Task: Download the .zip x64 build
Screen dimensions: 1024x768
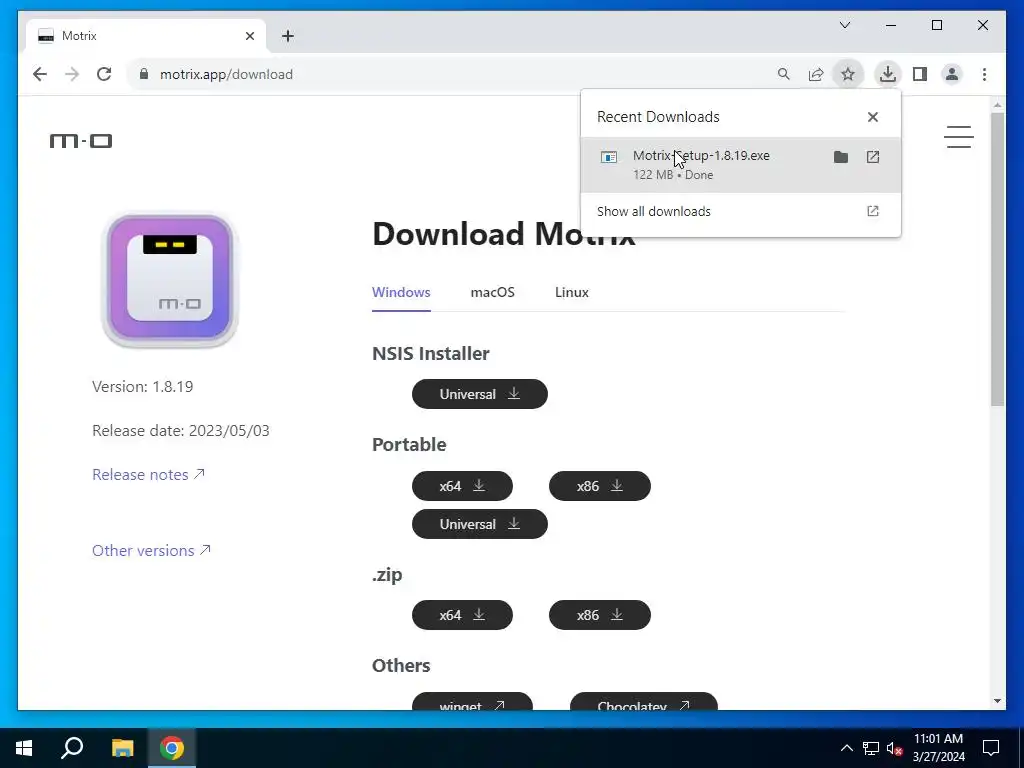Action: (x=462, y=615)
